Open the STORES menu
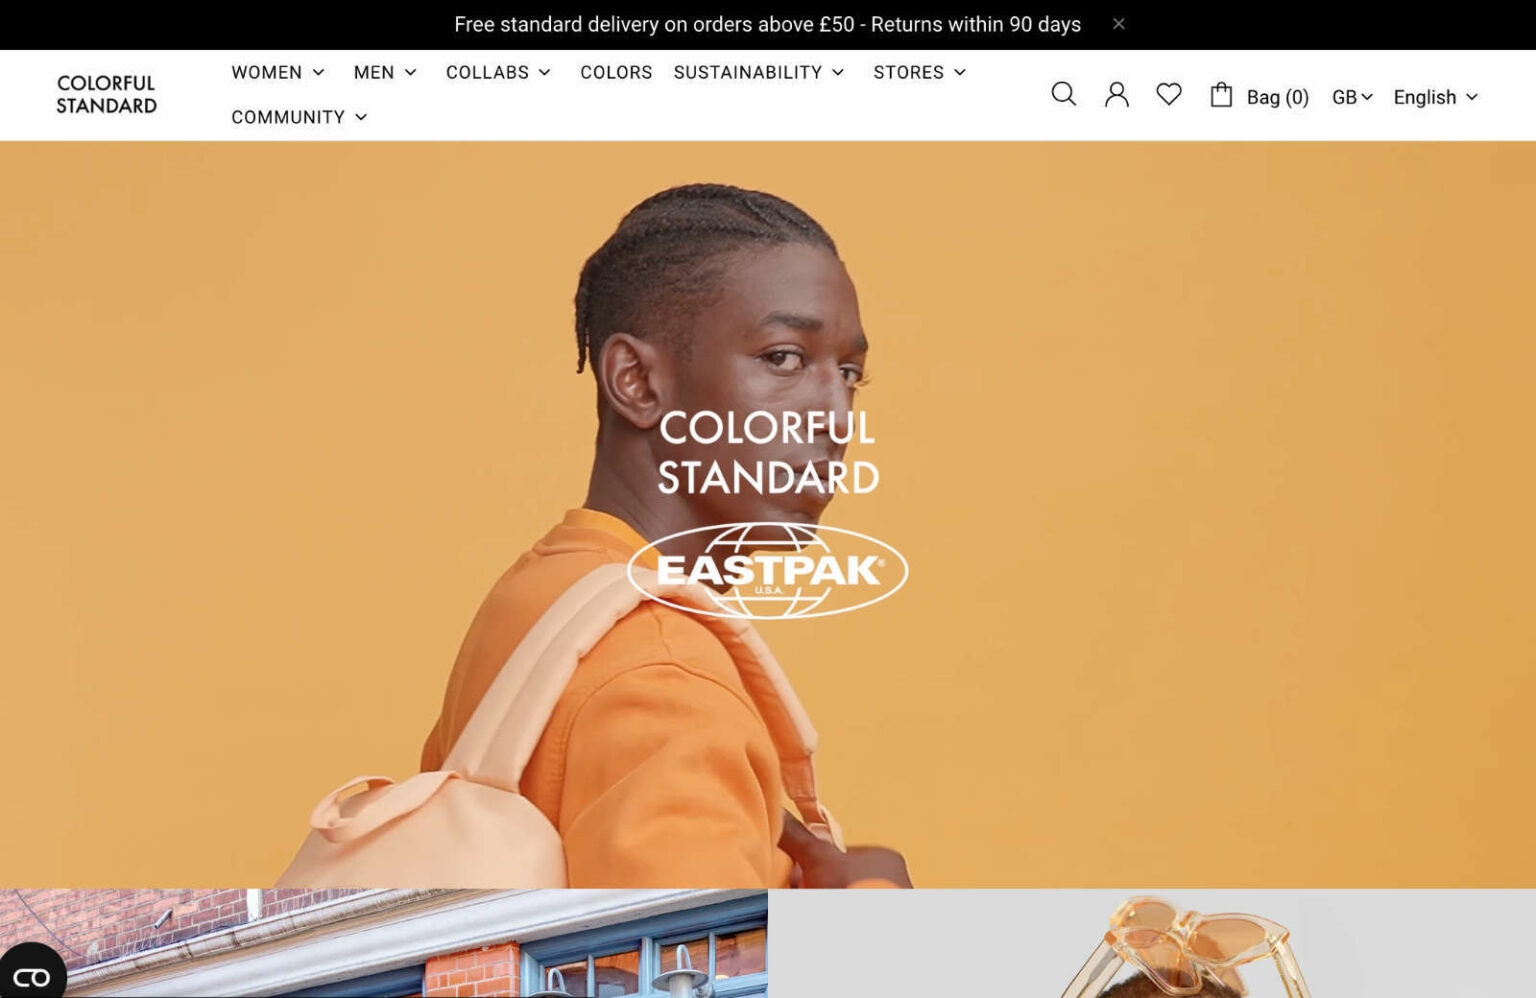1536x998 pixels. [x=920, y=72]
